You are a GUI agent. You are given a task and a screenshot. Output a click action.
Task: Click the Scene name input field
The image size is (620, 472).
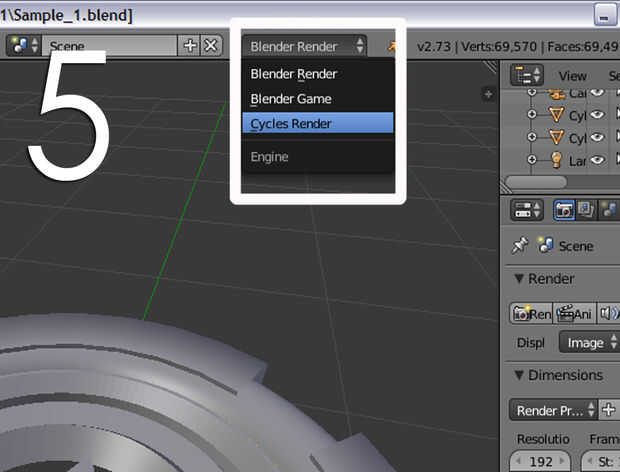[x=110, y=46]
